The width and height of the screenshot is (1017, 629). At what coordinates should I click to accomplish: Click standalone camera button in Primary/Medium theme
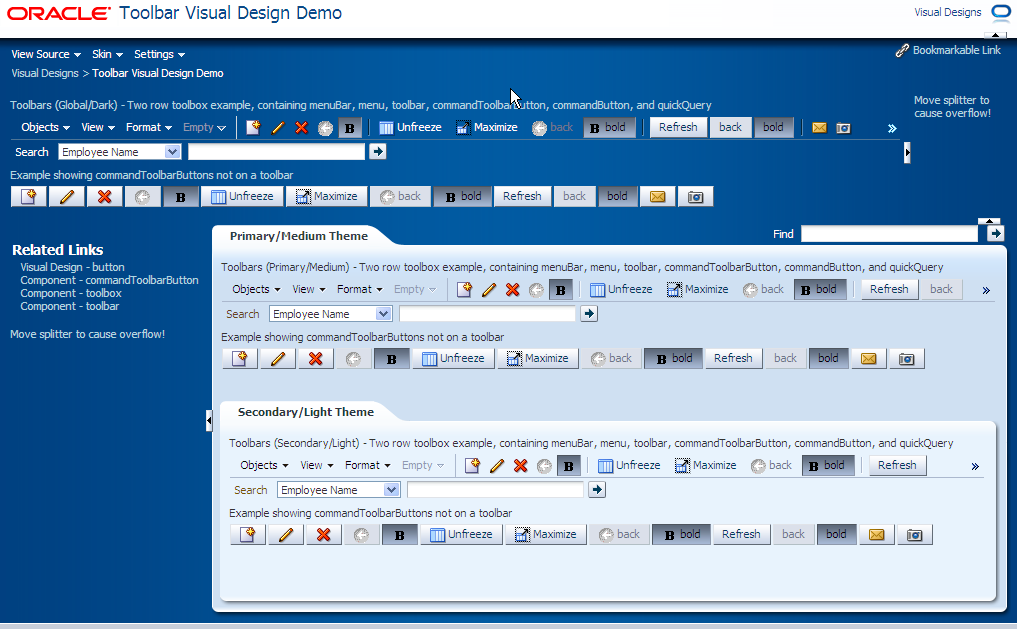(907, 359)
